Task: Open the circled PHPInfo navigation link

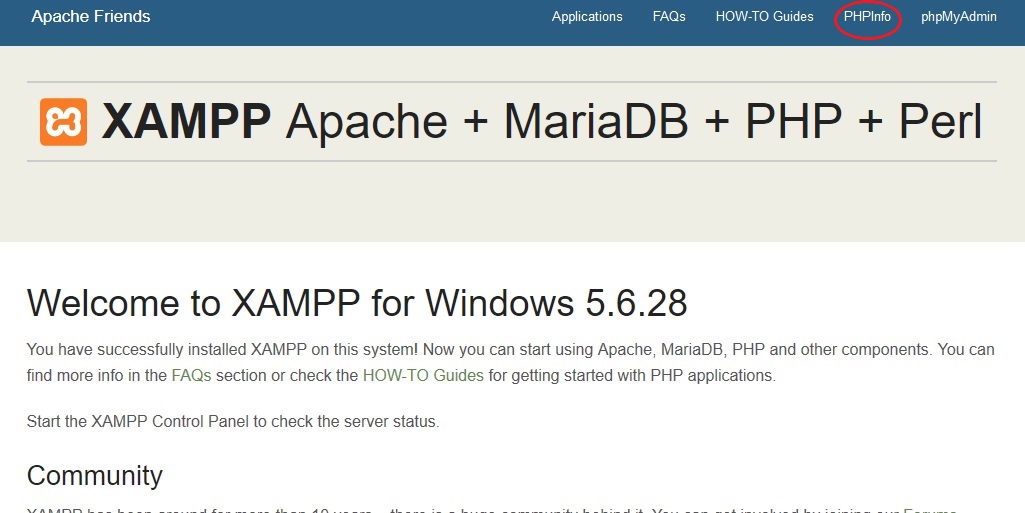Action: (867, 17)
